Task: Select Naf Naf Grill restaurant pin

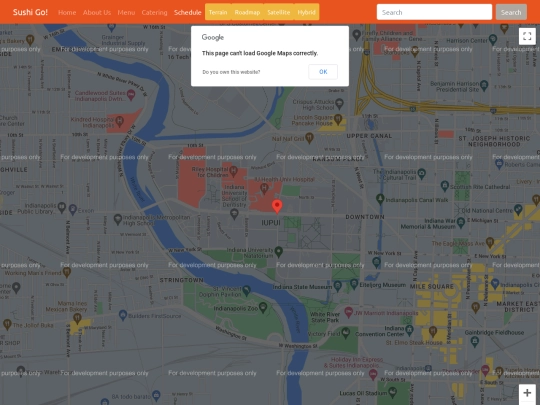Action: click(x=309, y=137)
